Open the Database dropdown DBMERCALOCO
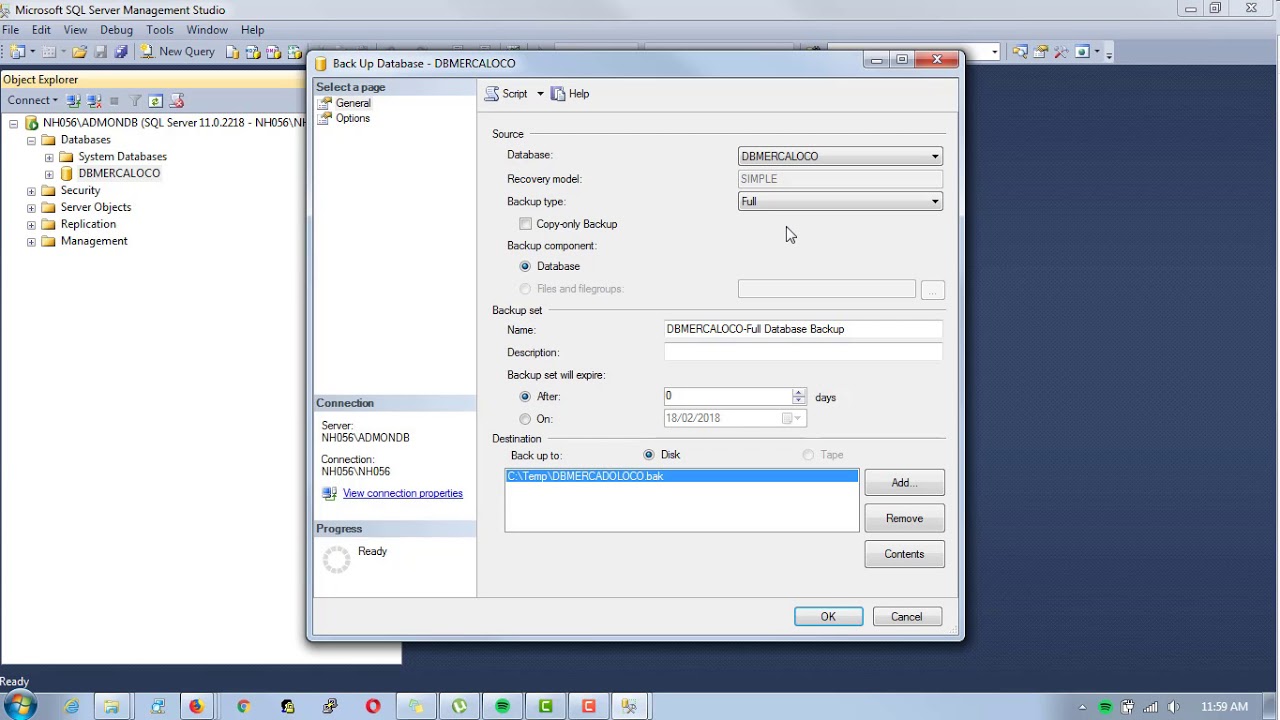1280x720 pixels. pyautogui.click(x=840, y=156)
